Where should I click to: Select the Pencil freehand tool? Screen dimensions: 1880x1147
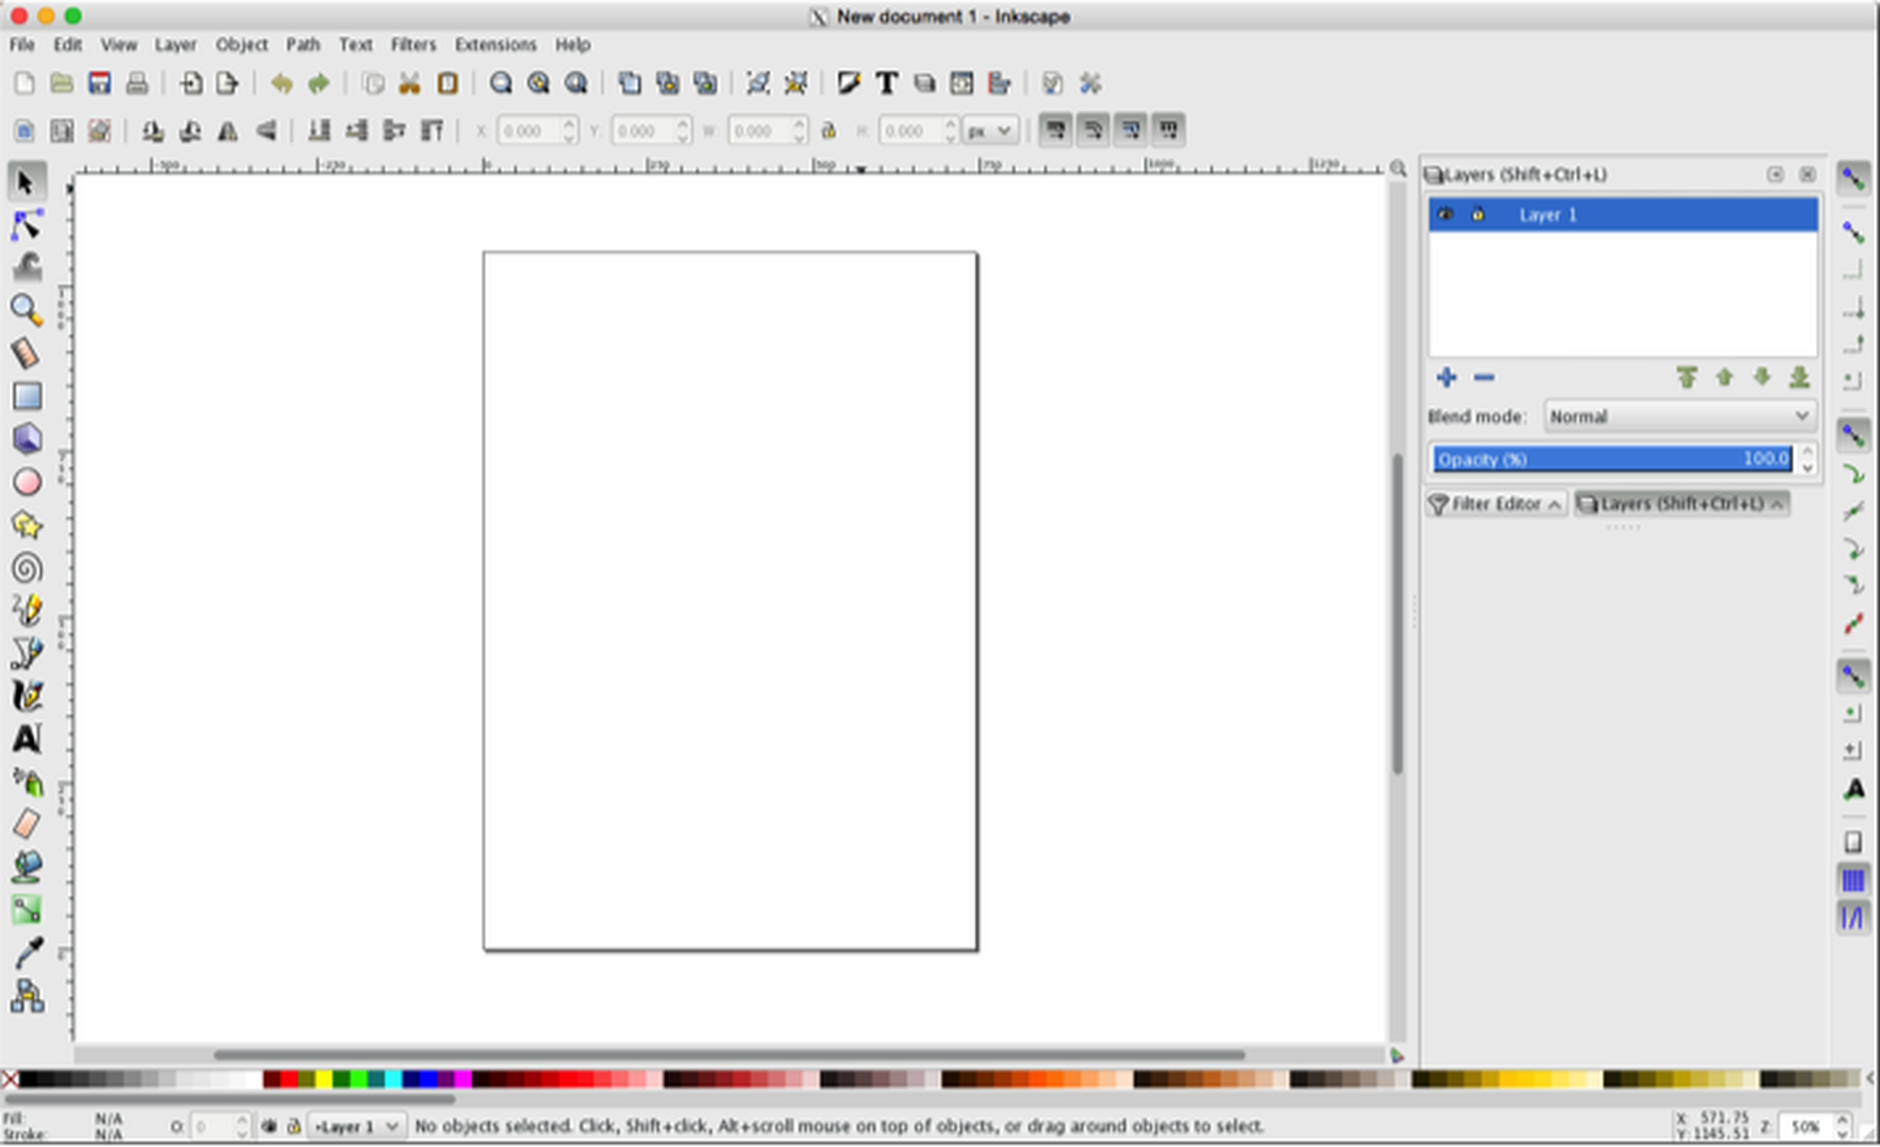(27, 610)
